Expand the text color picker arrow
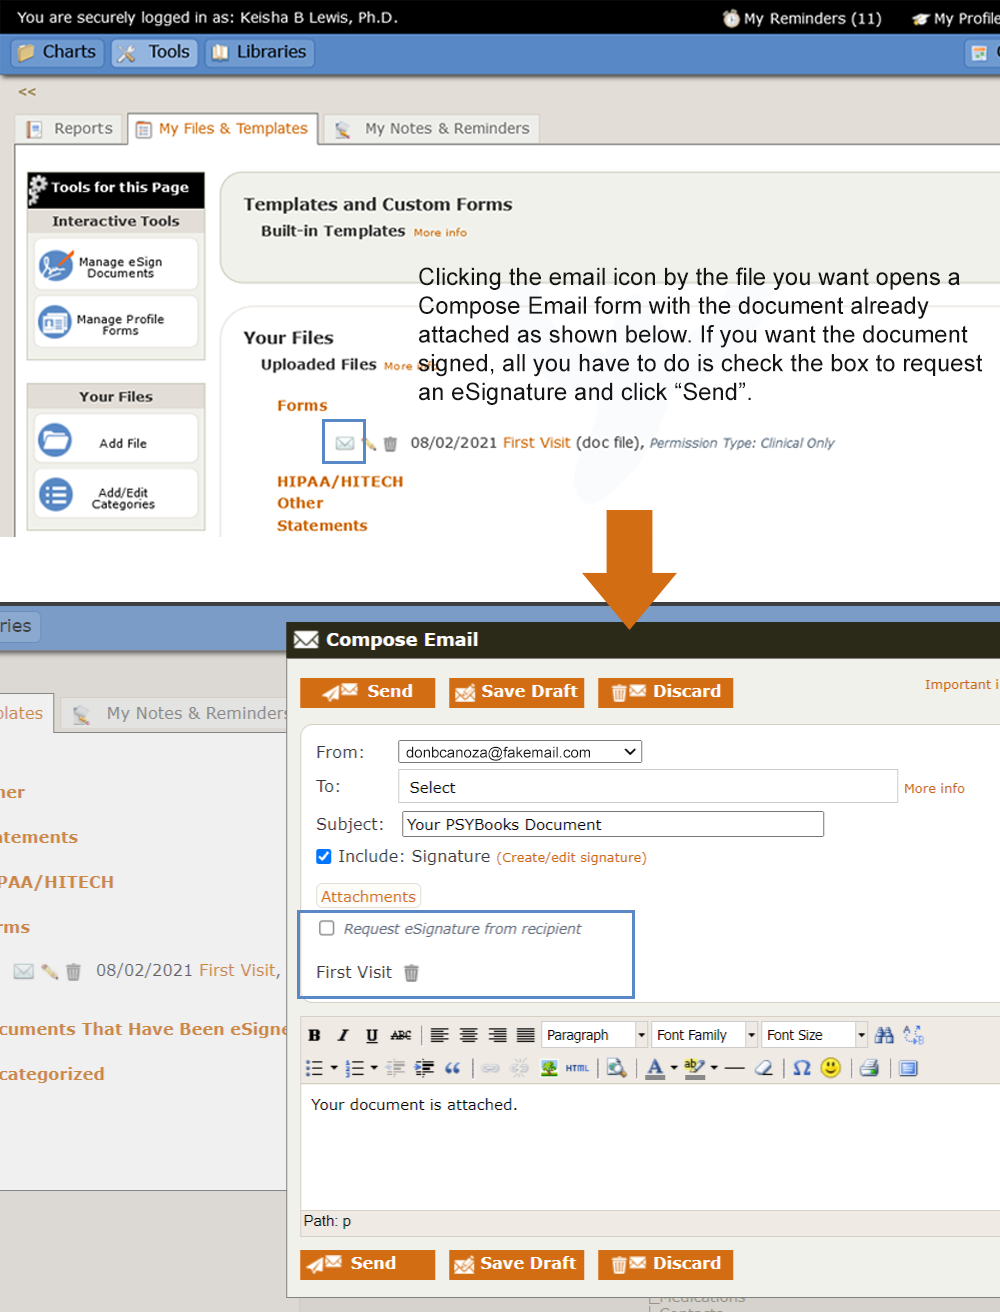 674,1068
